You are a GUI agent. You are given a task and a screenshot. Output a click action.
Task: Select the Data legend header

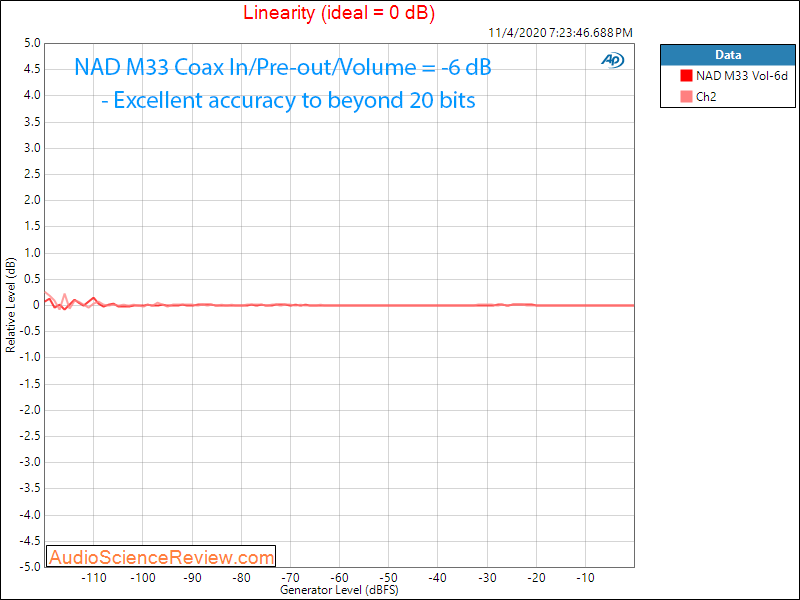click(728, 55)
